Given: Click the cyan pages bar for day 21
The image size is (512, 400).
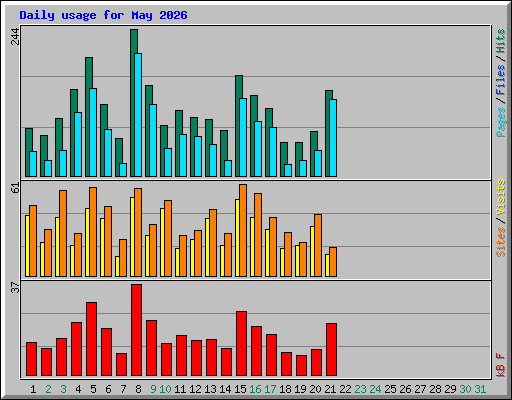Looking at the screenshot, I should tap(333, 138).
